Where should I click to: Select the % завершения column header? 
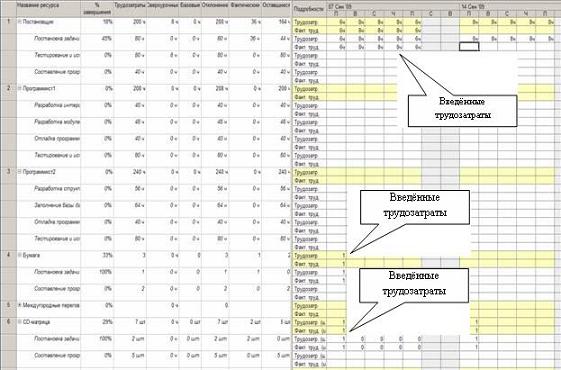pos(97,9)
